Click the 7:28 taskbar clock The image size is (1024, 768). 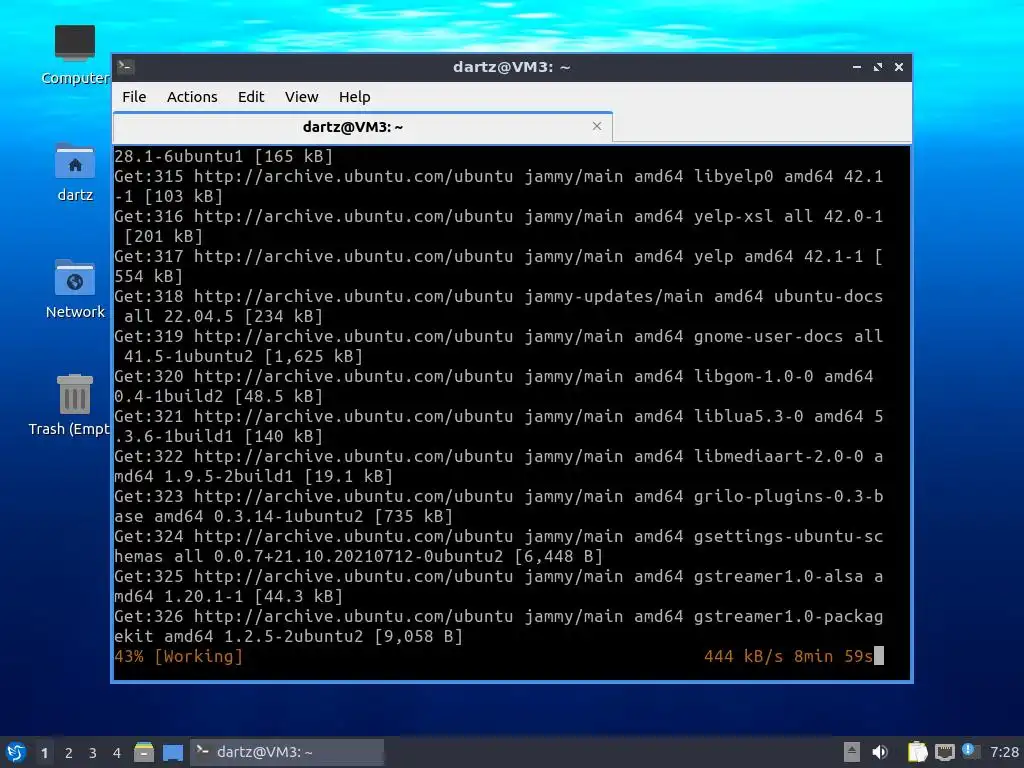(x=1004, y=752)
